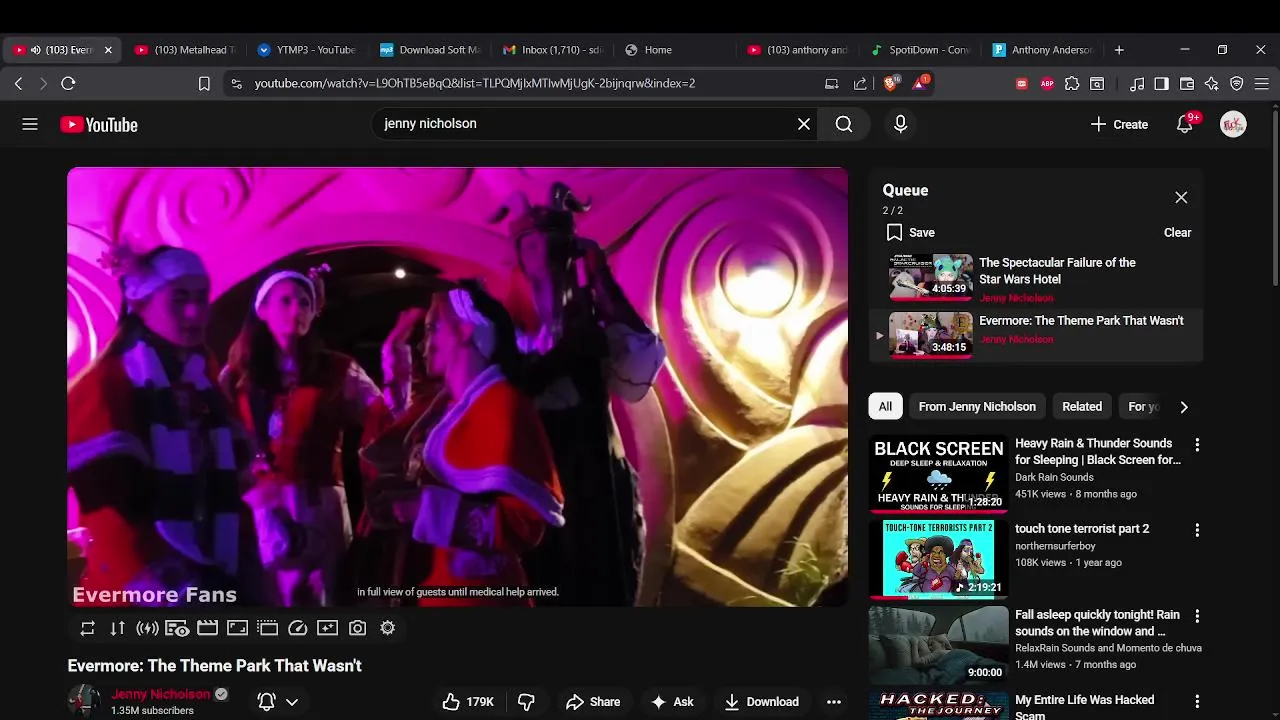
Task: Click the Download button below the video
Action: pos(762,702)
